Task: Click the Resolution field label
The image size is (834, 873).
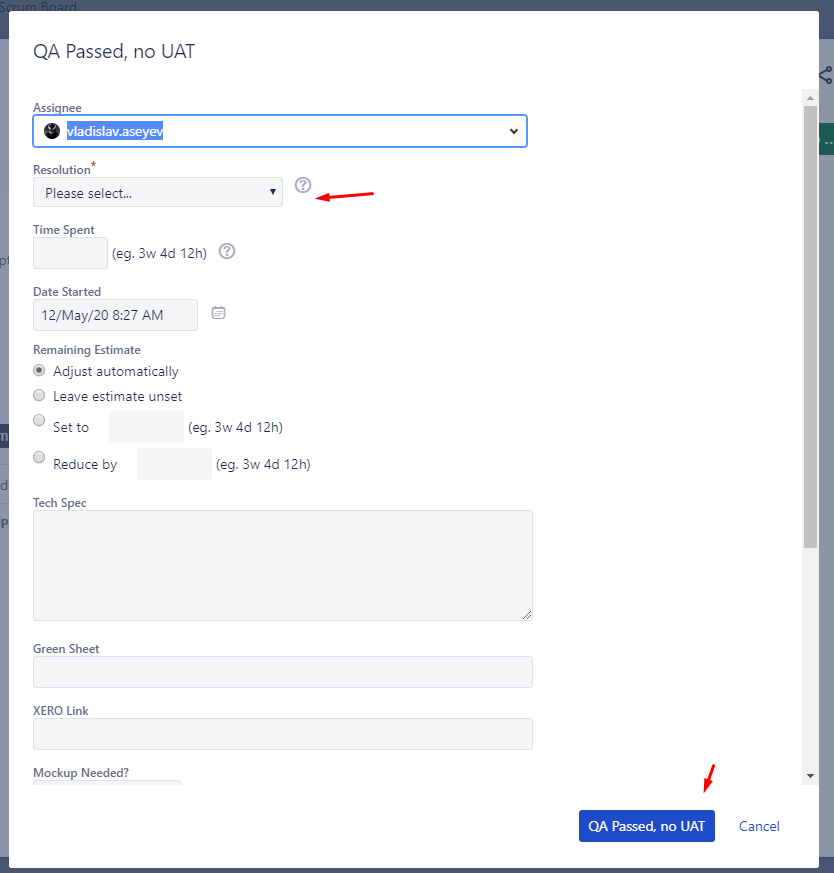Action: click(62, 170)
